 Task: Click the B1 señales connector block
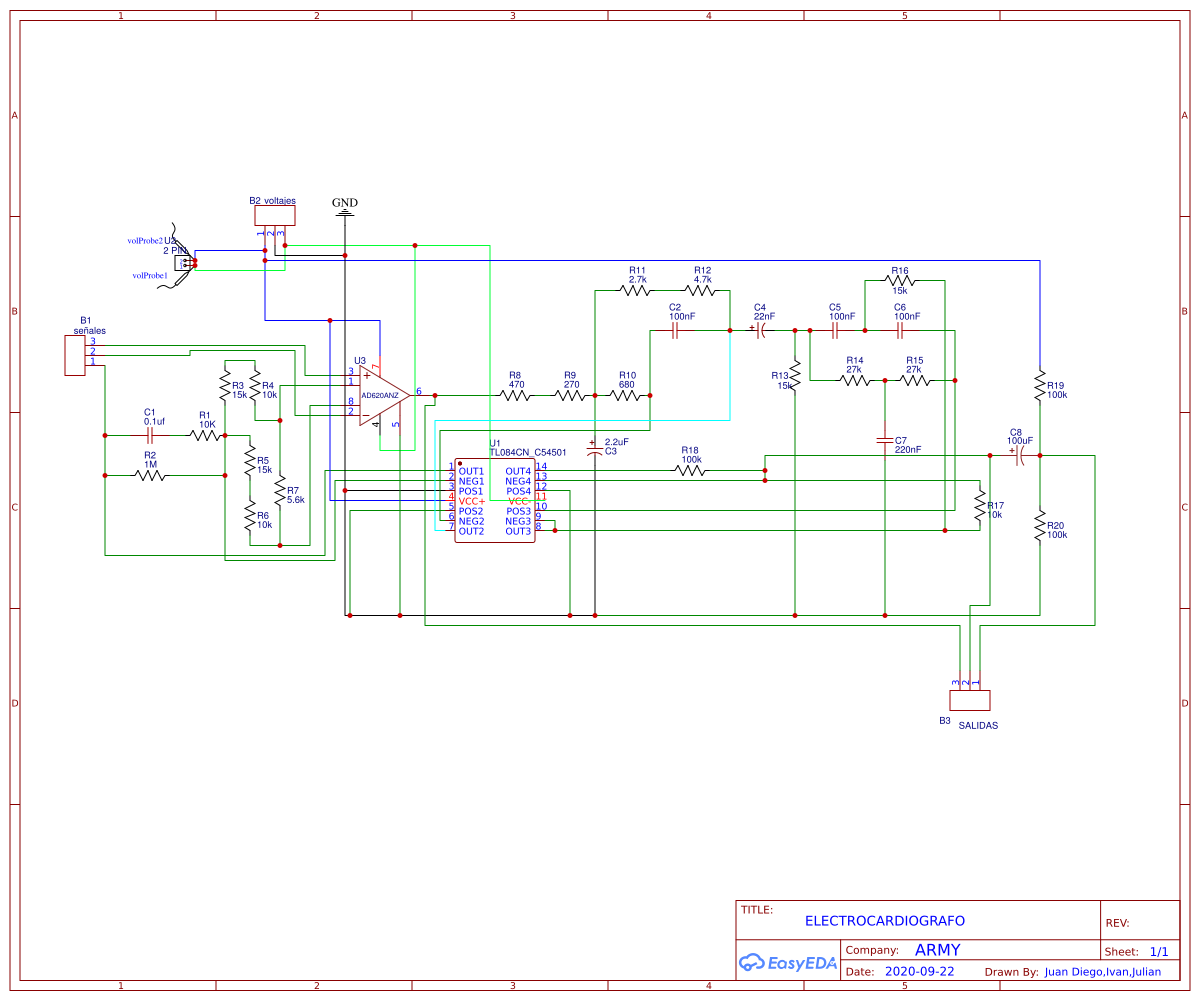click(x=74, y=355)
